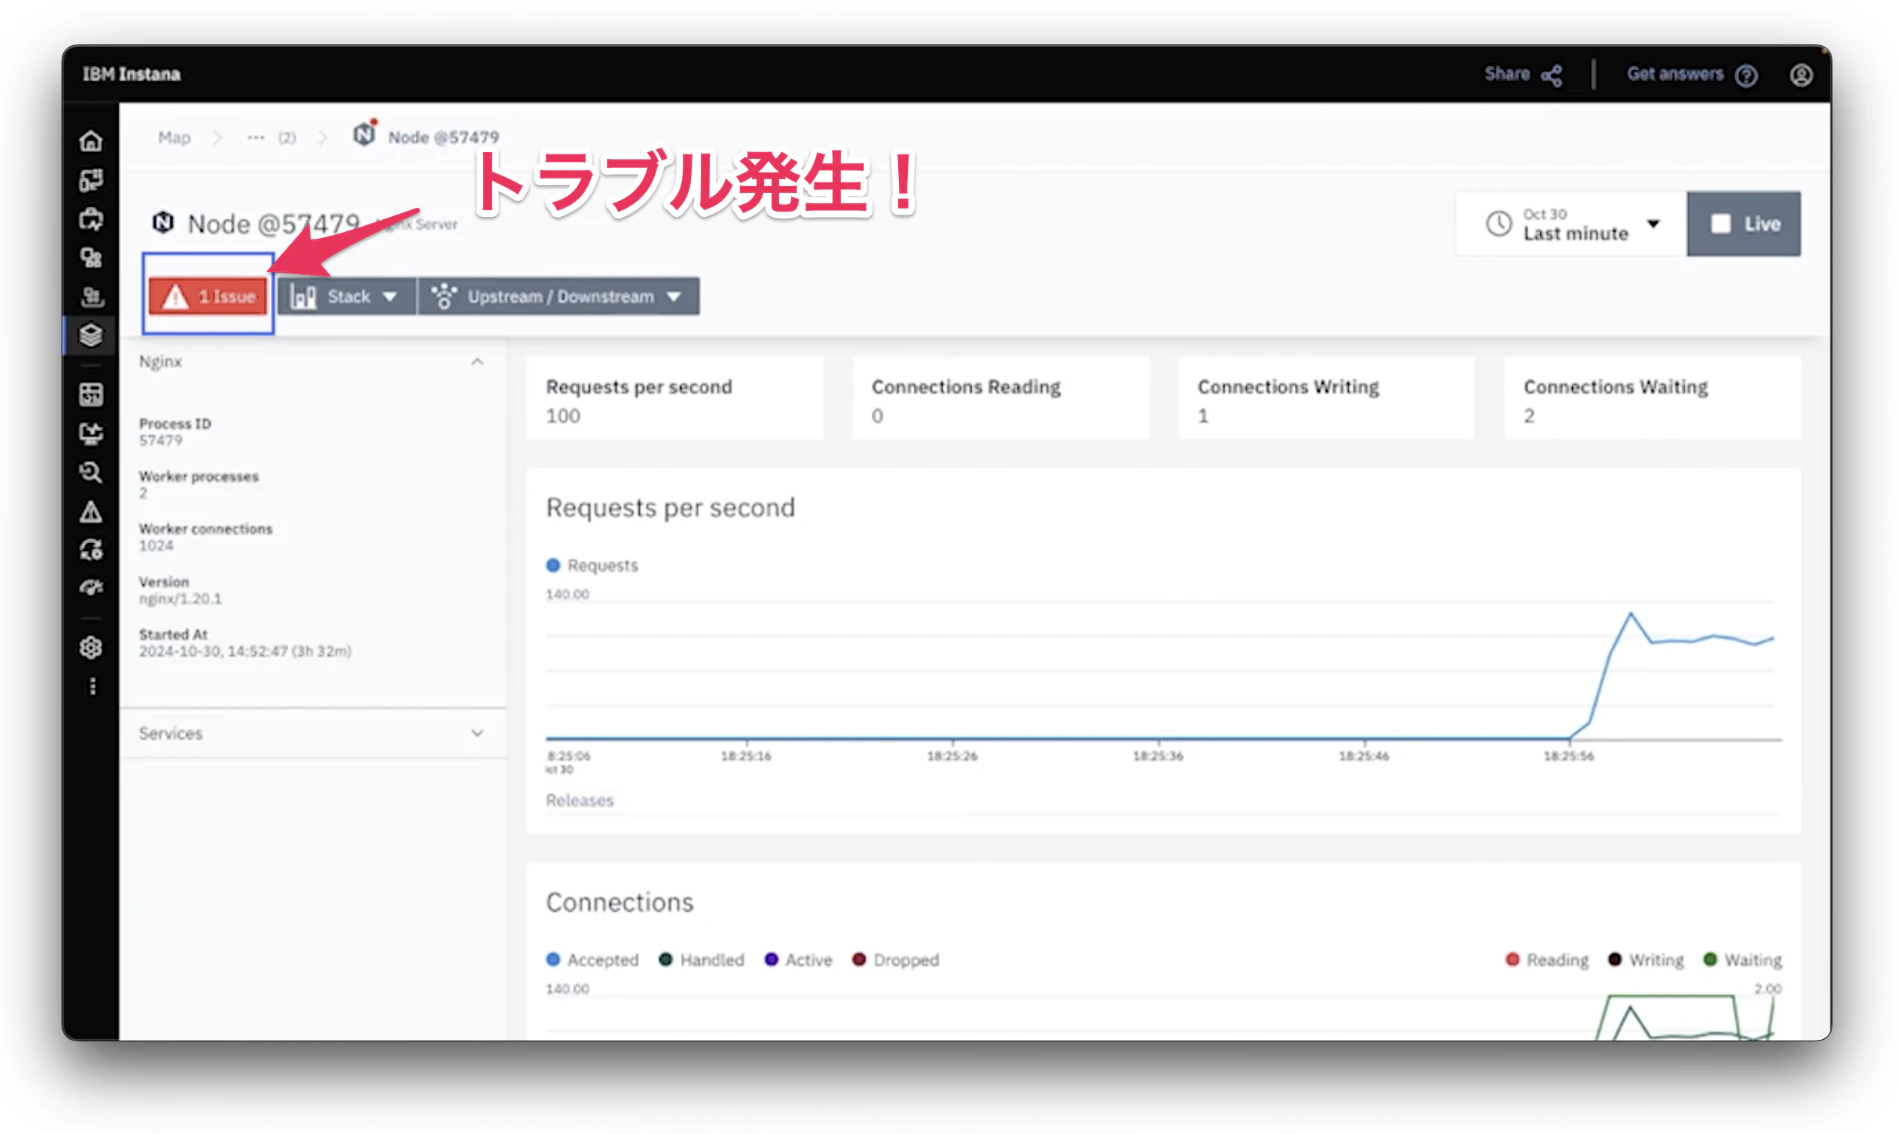Click the 18:25:56 time axis label
The height and width of the screenshot is (1134, 1900).
[1569, 756]
